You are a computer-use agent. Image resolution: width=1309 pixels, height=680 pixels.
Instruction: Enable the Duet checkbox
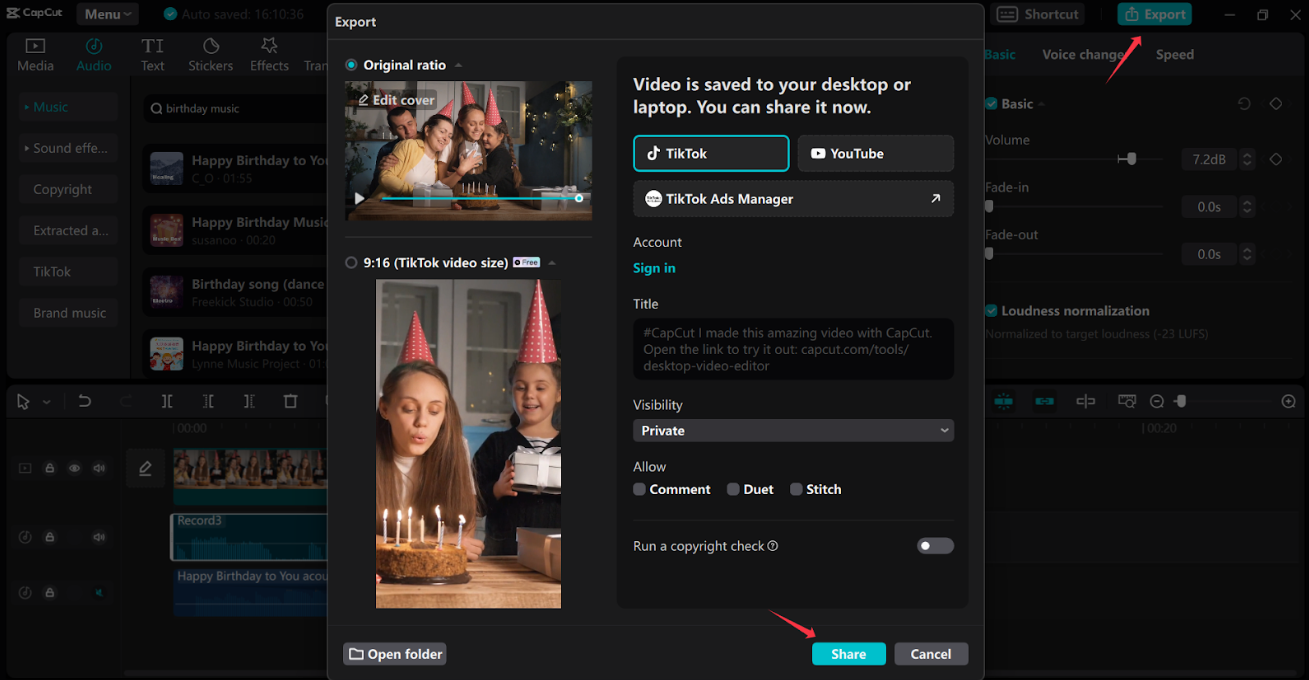pyautogui.click(x=733, y=489)
